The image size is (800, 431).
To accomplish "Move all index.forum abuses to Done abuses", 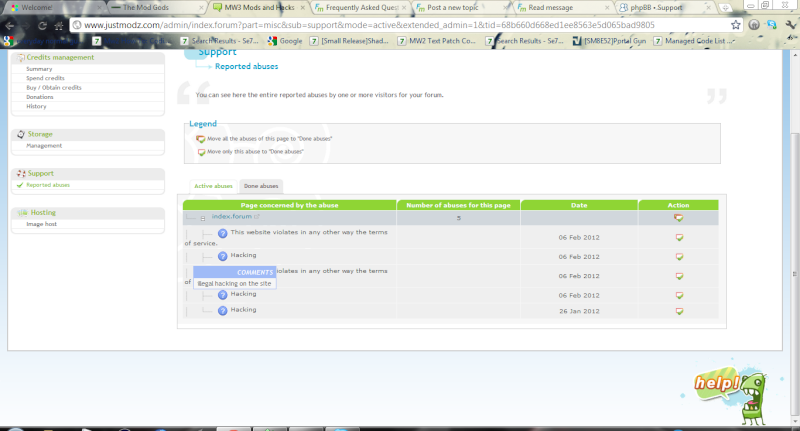I will [x=678, y=218].
